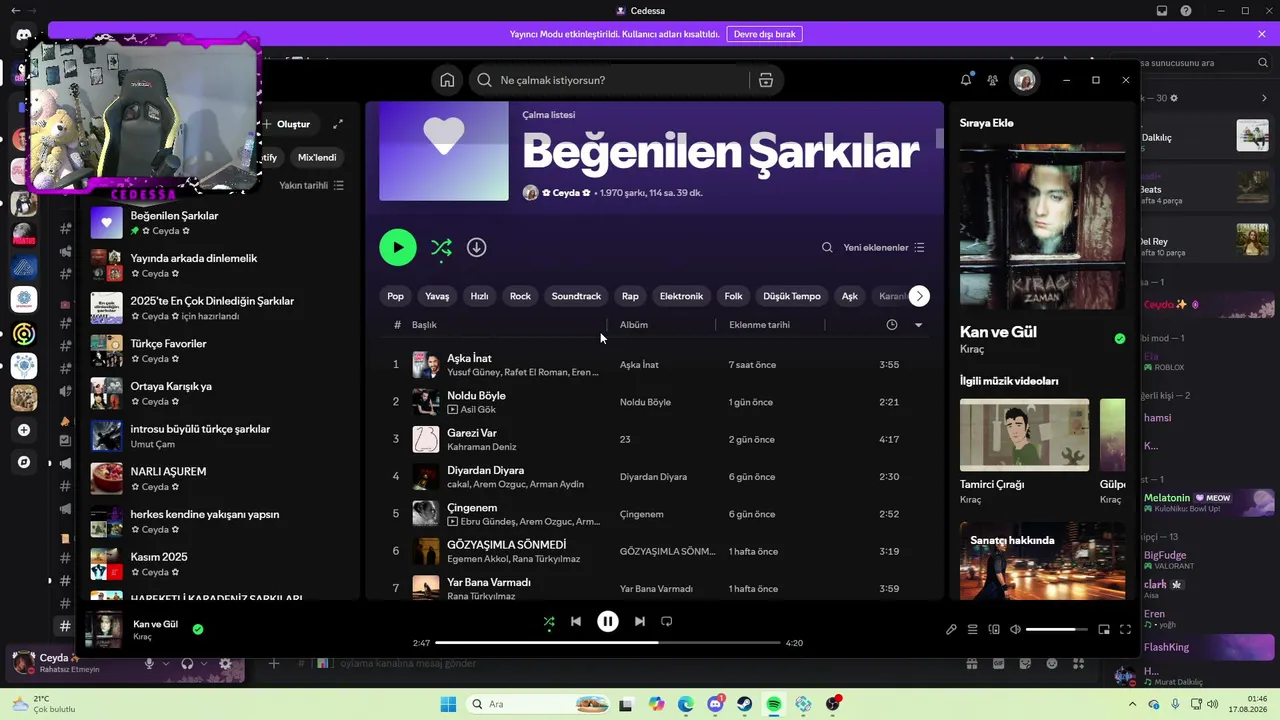Pause the current song Kan ve Gül
Viewport: 1280px width, 720px height.
tap(608, 621)
